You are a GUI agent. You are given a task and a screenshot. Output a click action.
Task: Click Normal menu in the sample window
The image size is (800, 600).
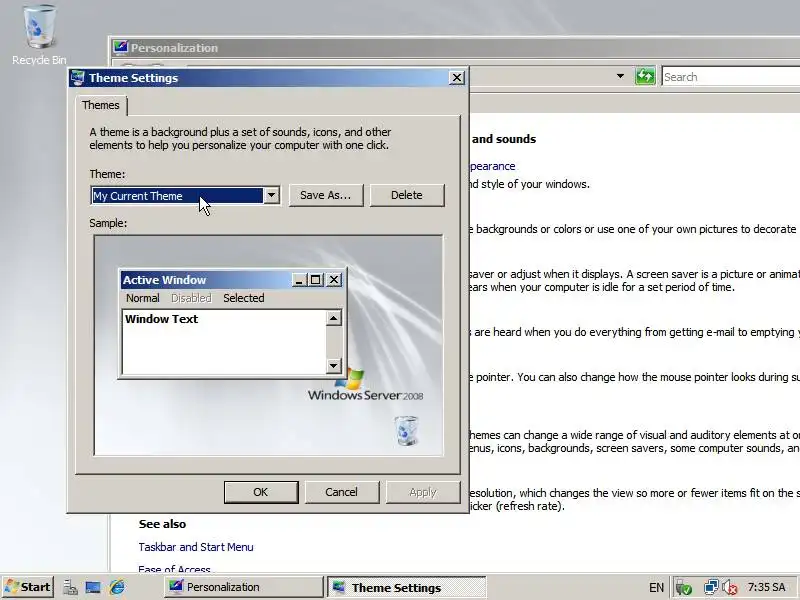(143, 298)
